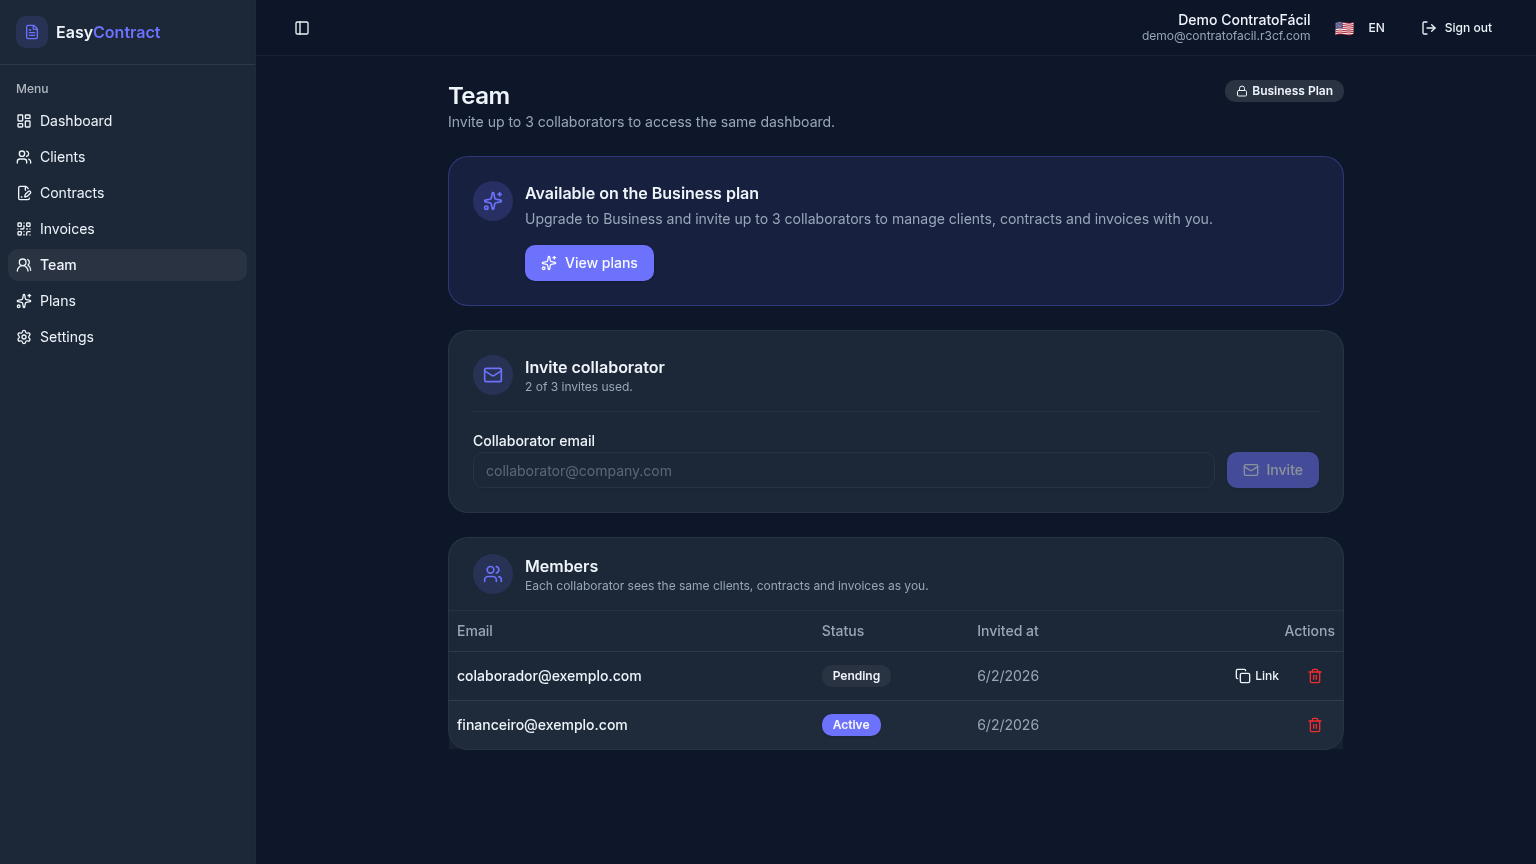Click the Settings gear icon in sidebar

(x=24, y=337)
